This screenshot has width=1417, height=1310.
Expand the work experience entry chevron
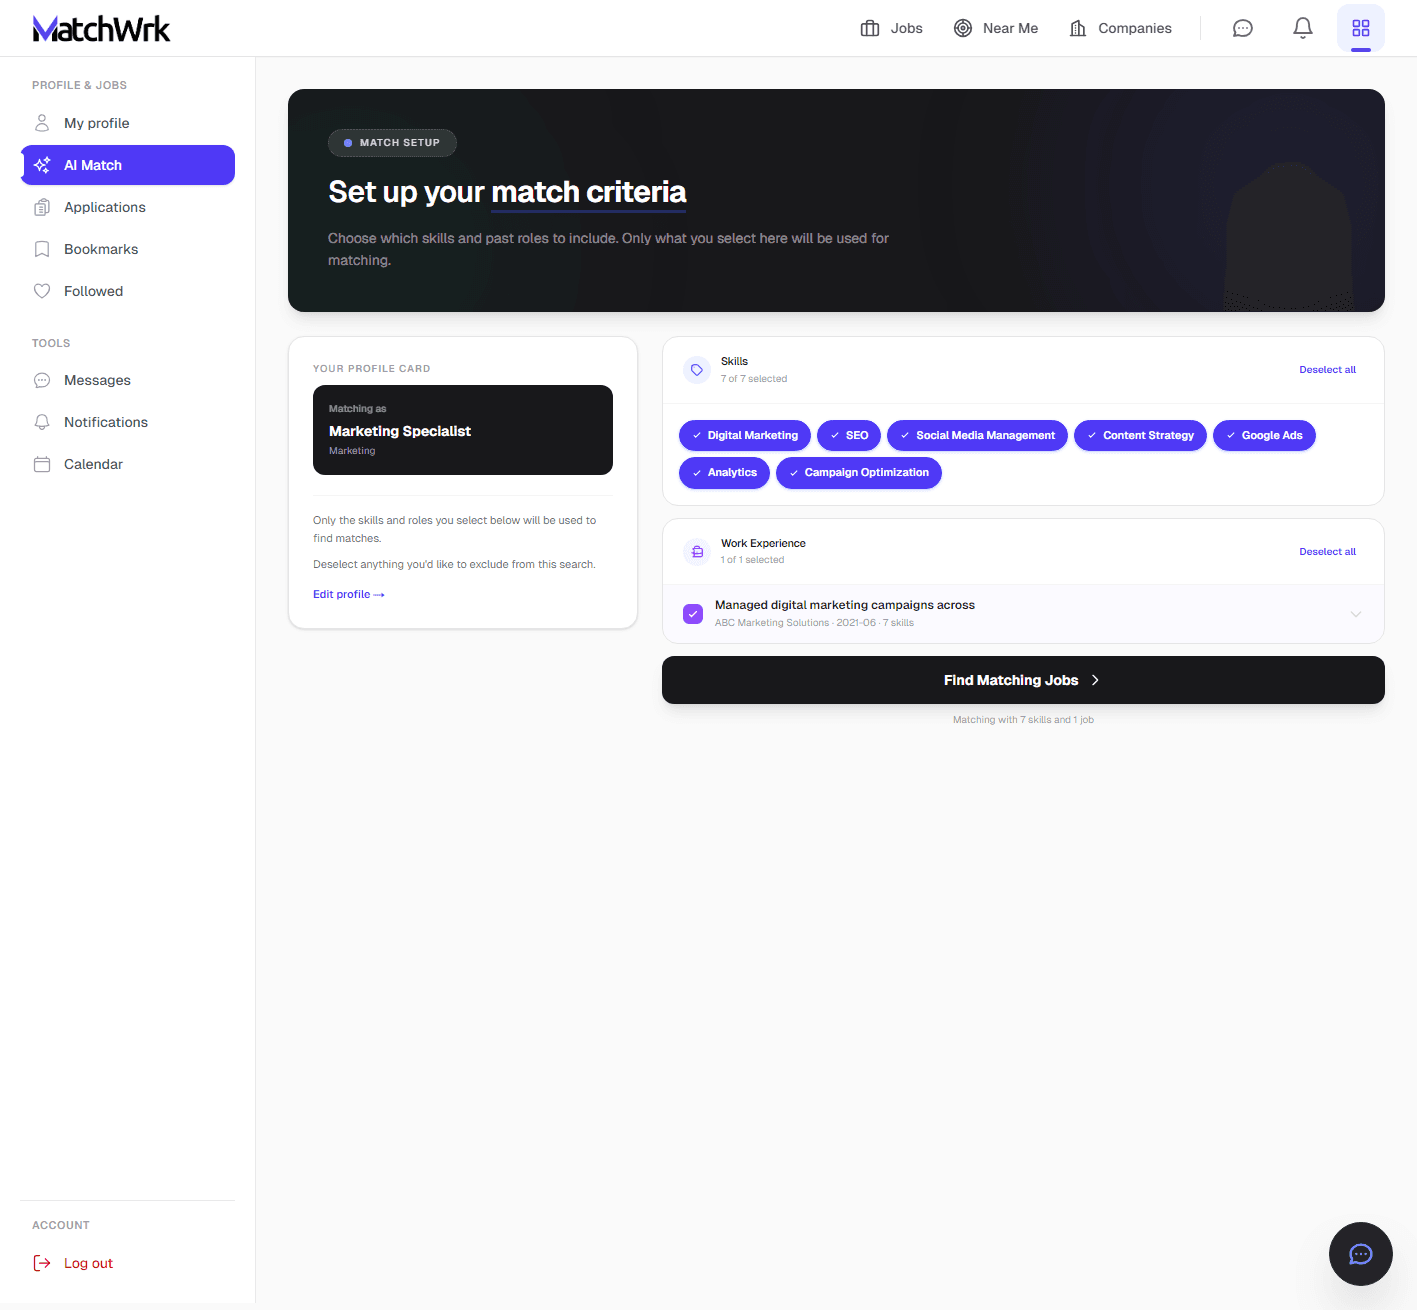coord(1355,614)
